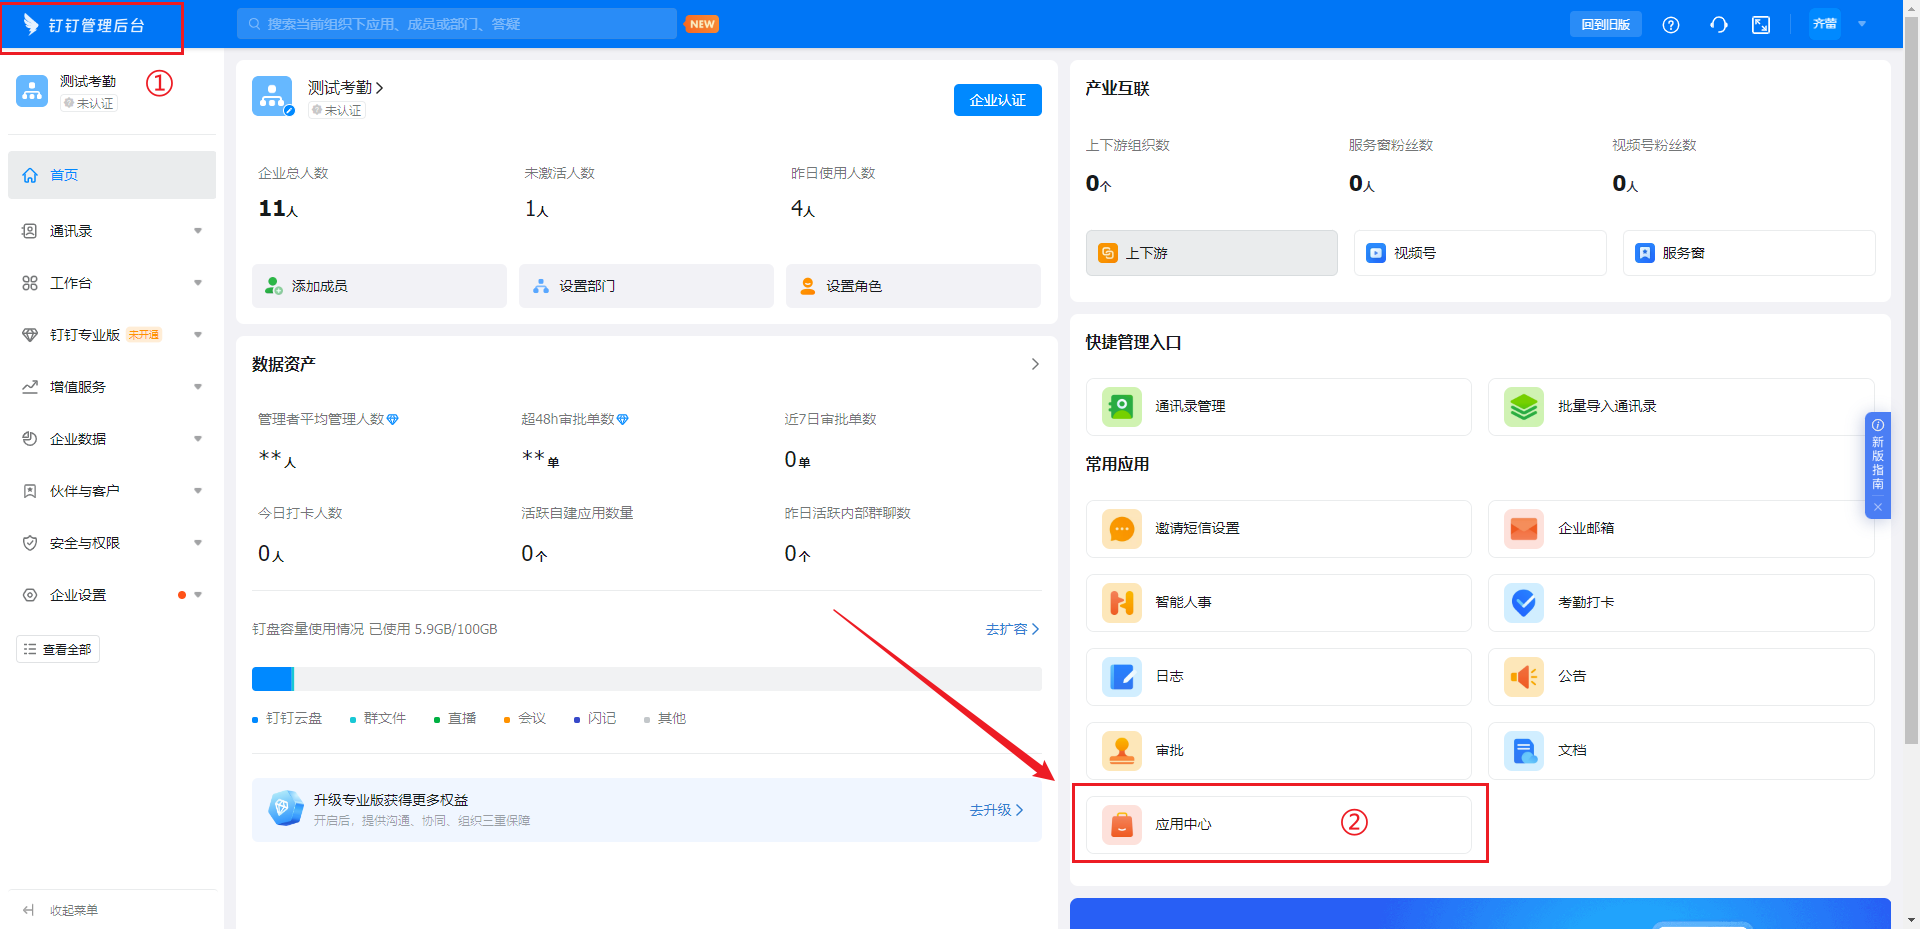Click the 去扩容 link
The width and height of the screenshot is (1920, 929).
[x=1013, y=629]
